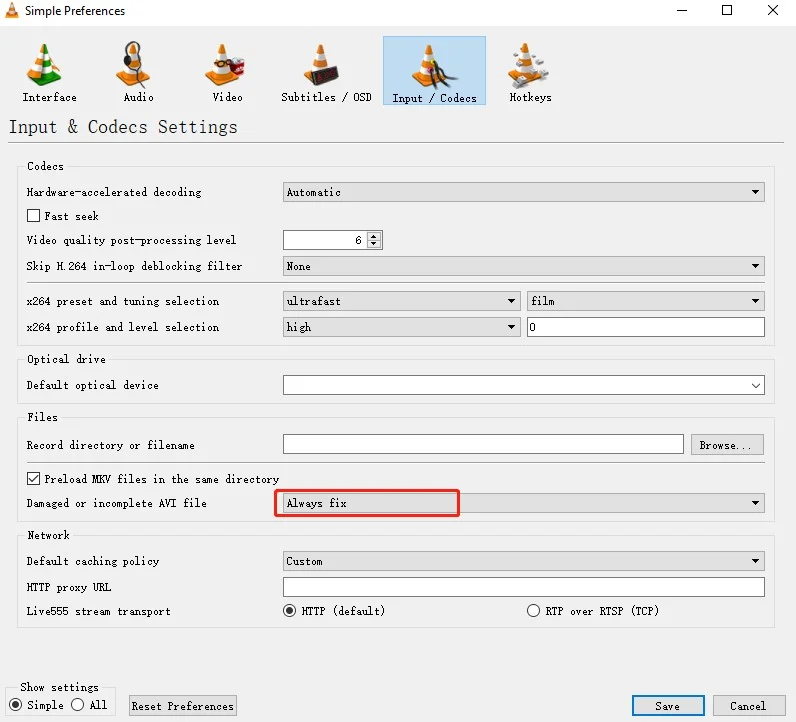Open Hardware-accelerated decoding dropdown
The image size is (796, 722).
(523, 192)
